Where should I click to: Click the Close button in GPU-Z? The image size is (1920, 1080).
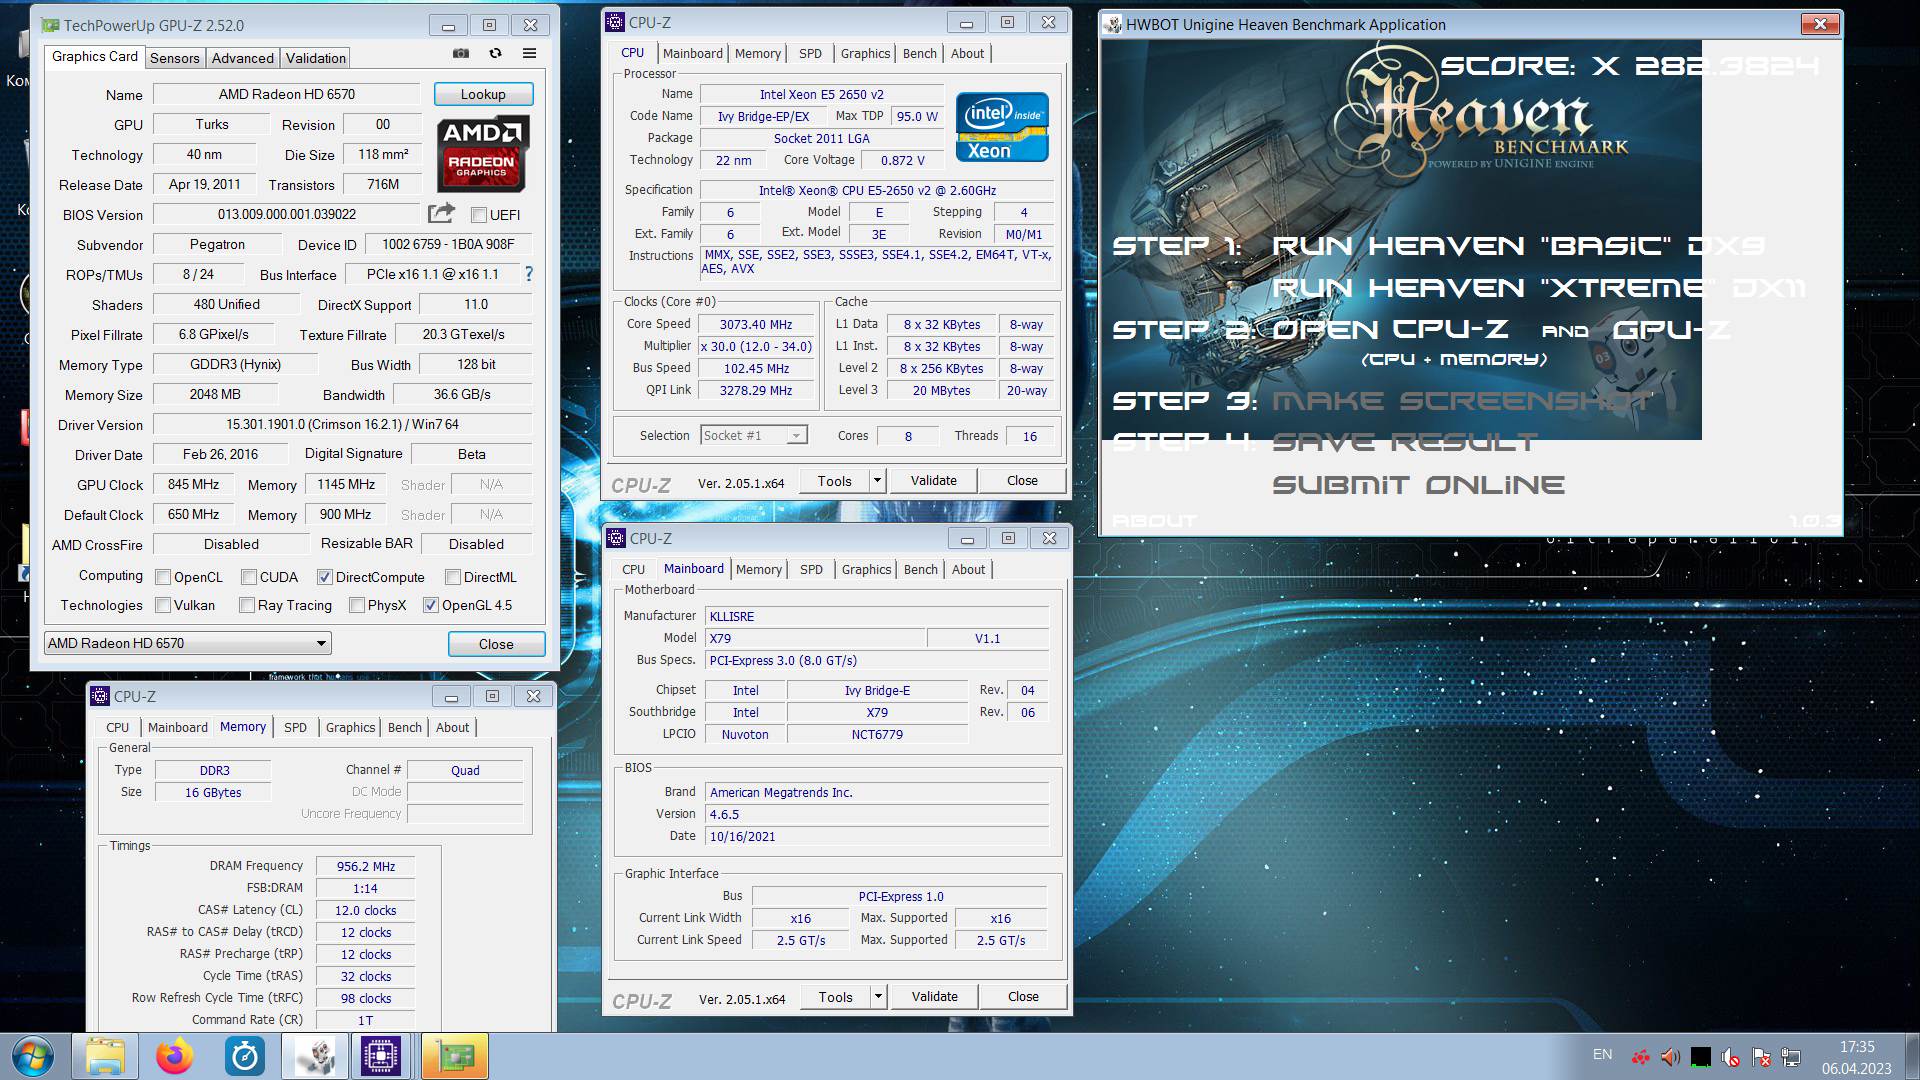pyautogui.click(x=496, y=644)
